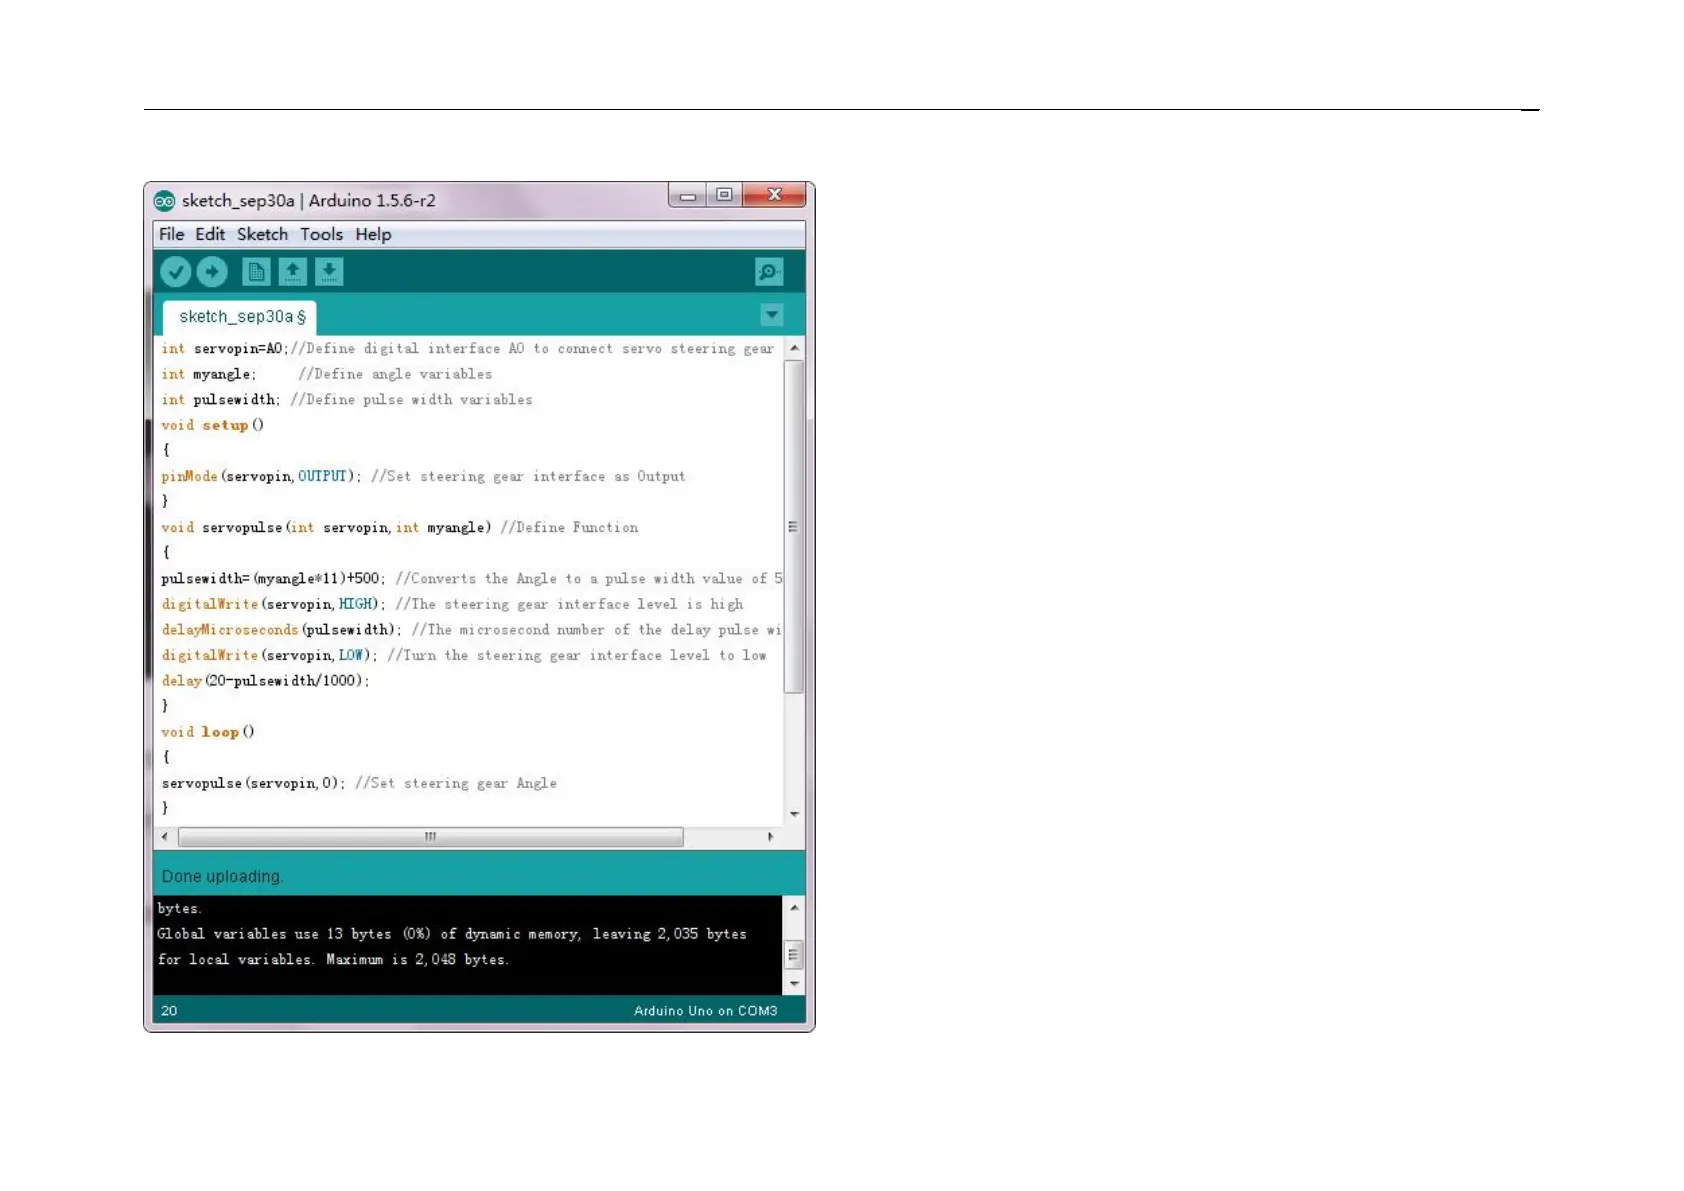Click the Upload arrow button
This screenshot has width=1684, height=1191.
pyautogui.click(x=211, y=272)
